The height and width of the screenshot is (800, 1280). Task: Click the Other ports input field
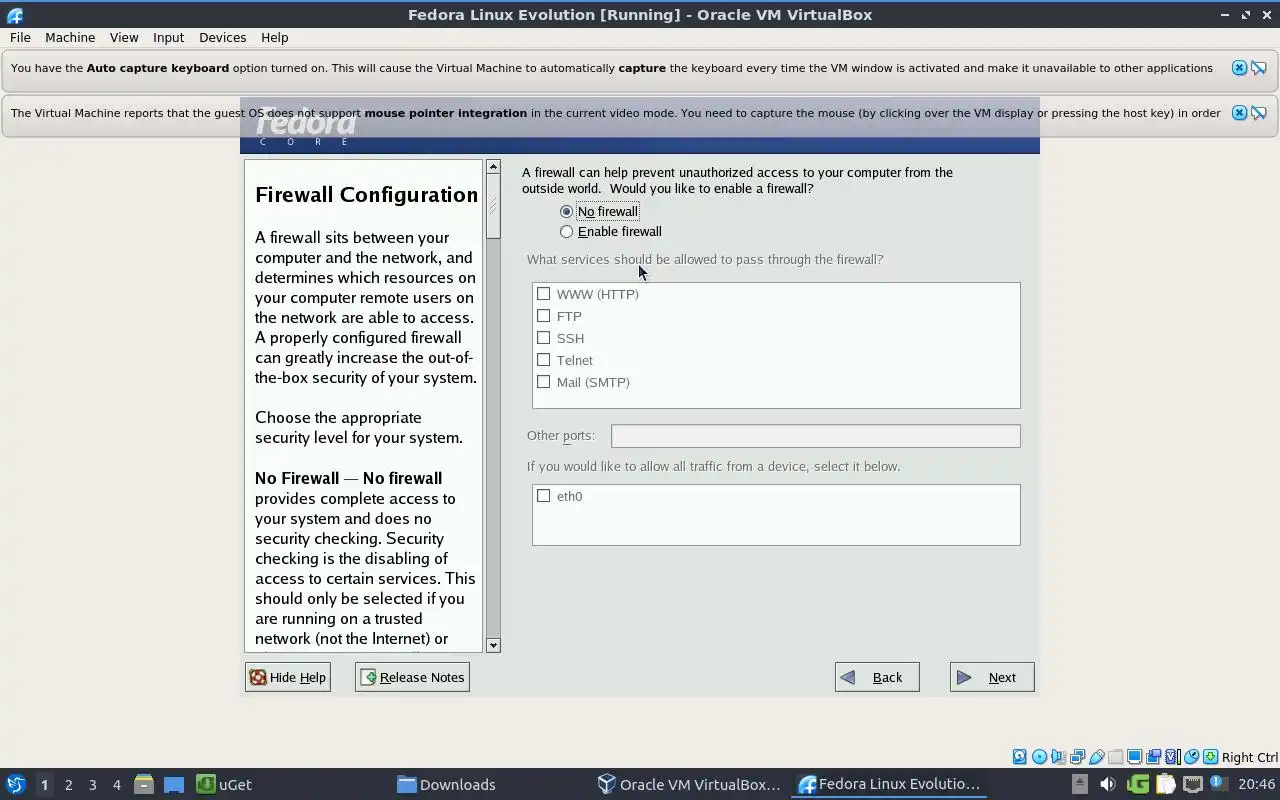pos(815,436)
